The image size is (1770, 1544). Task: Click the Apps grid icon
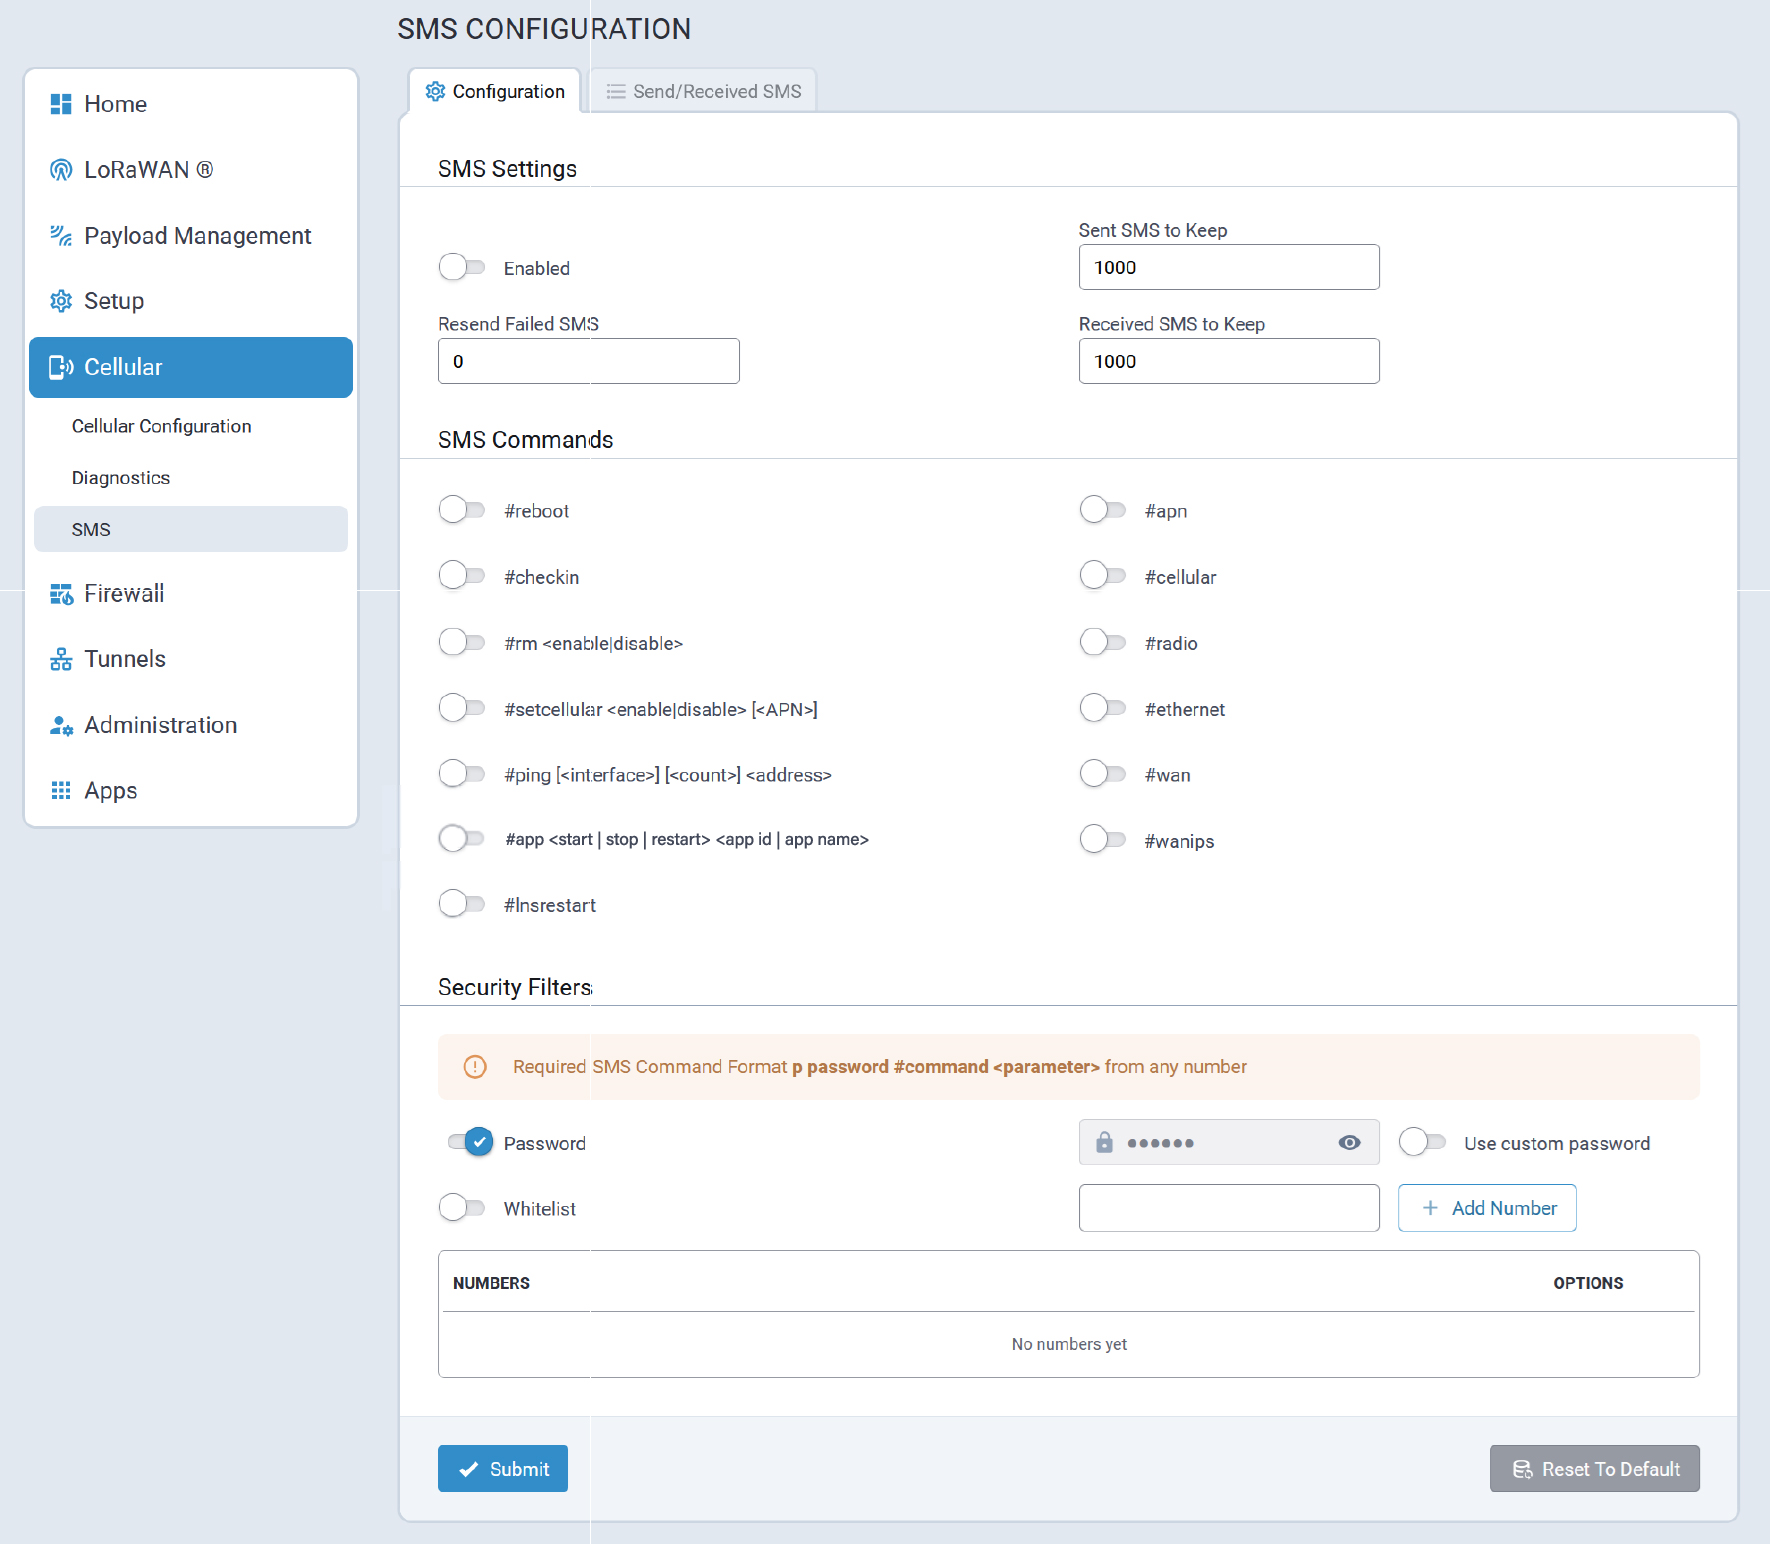(61, 791)
